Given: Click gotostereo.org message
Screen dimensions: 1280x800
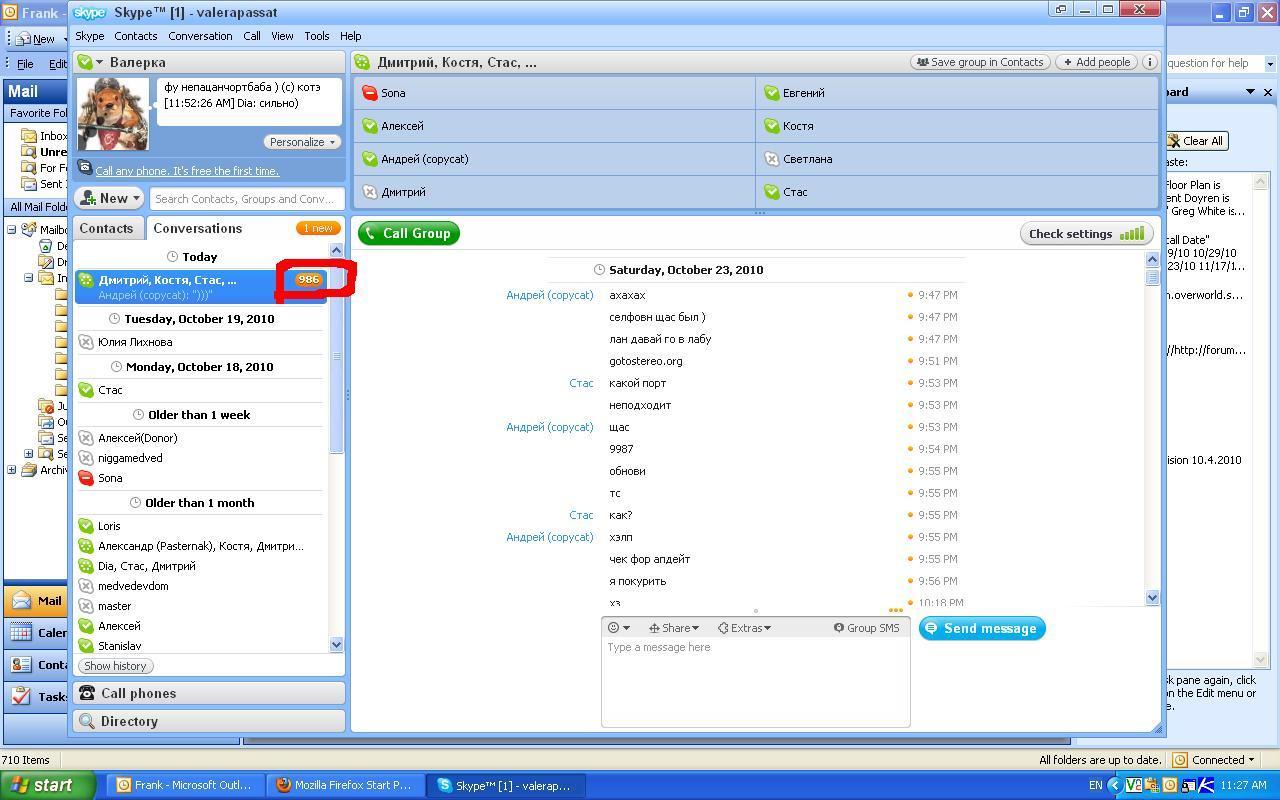Looking at the screenshot, I should point(645,361).
